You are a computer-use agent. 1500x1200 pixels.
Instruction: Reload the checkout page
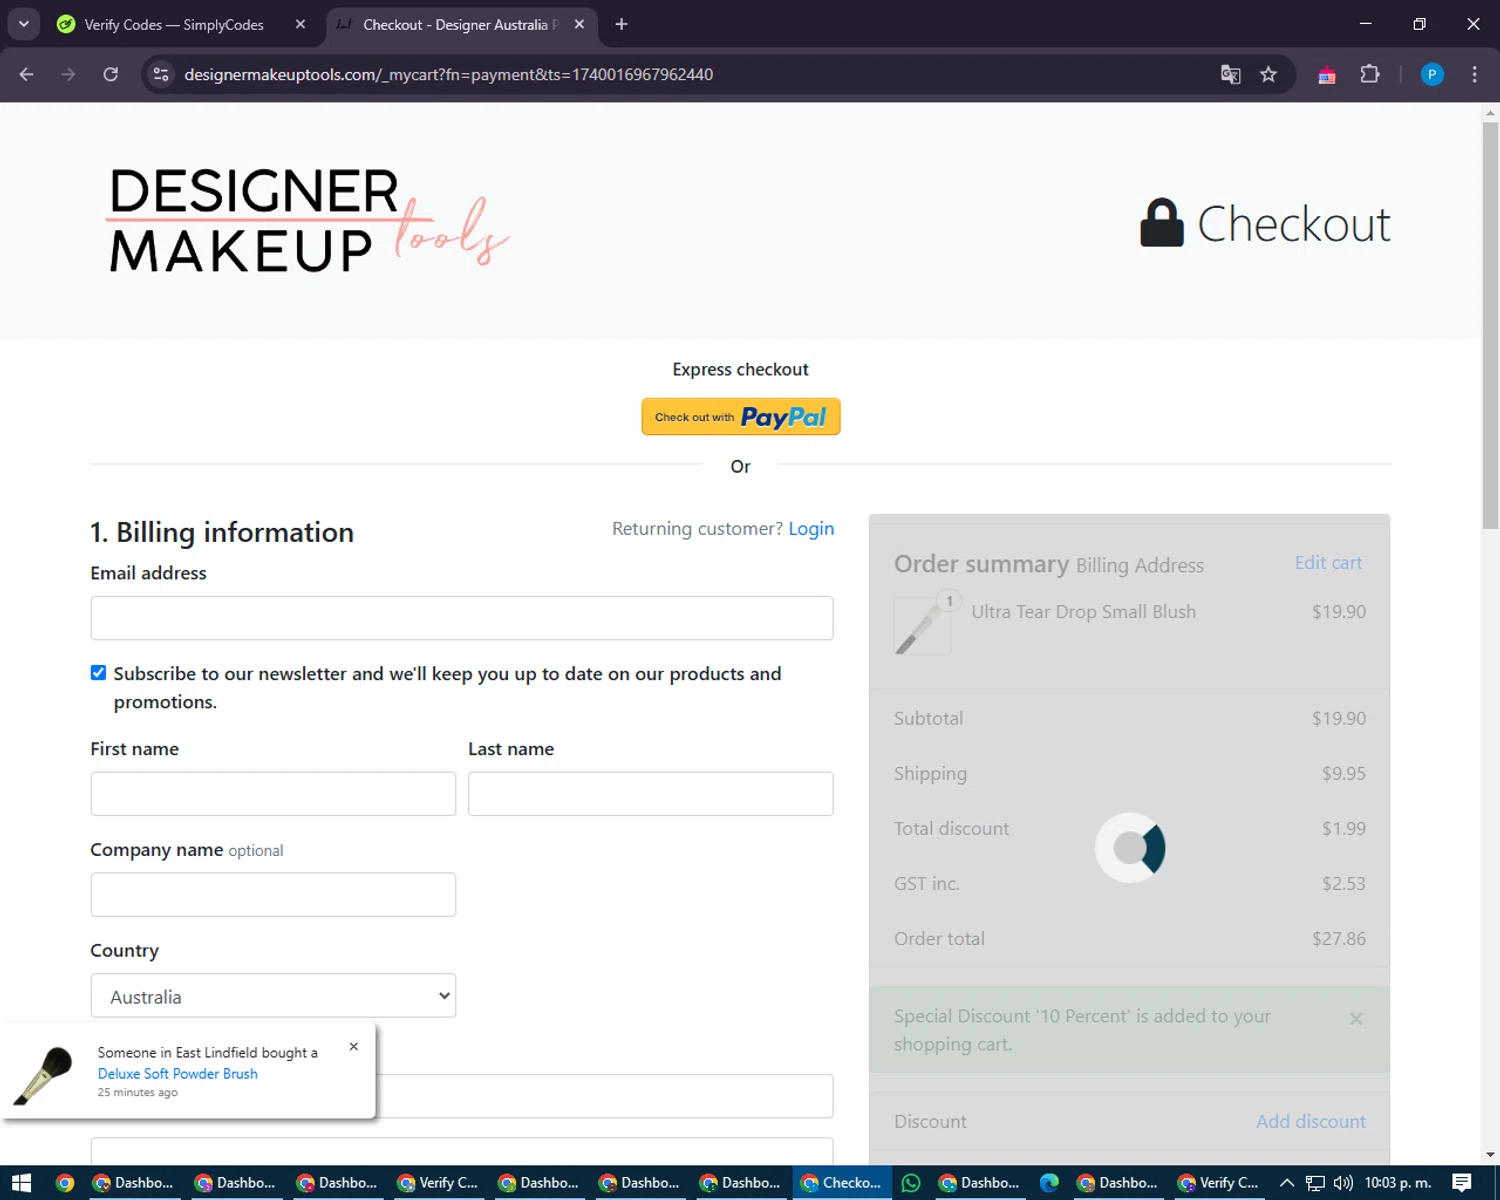[x=111, y=74]
